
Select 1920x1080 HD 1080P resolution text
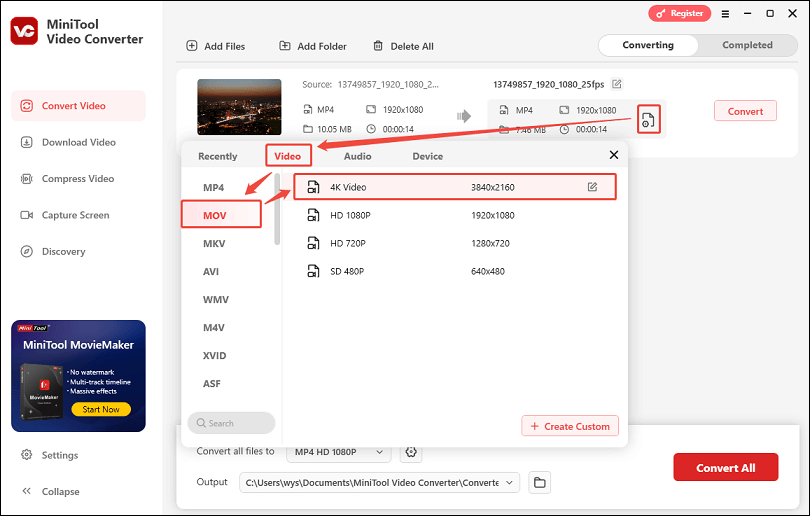tap(493, 215)
